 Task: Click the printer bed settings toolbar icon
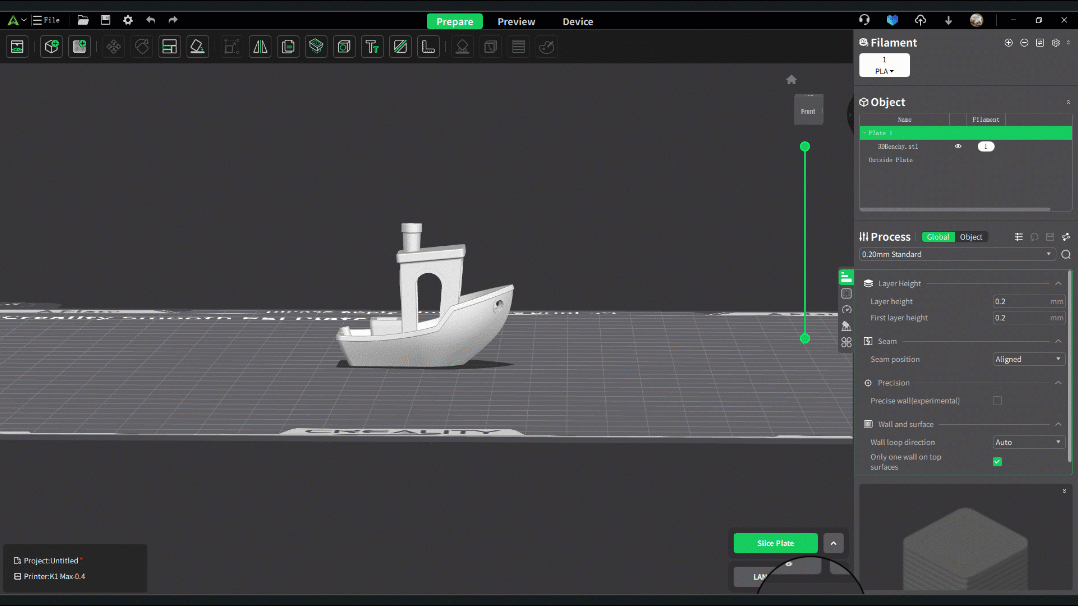click(17, 47)
